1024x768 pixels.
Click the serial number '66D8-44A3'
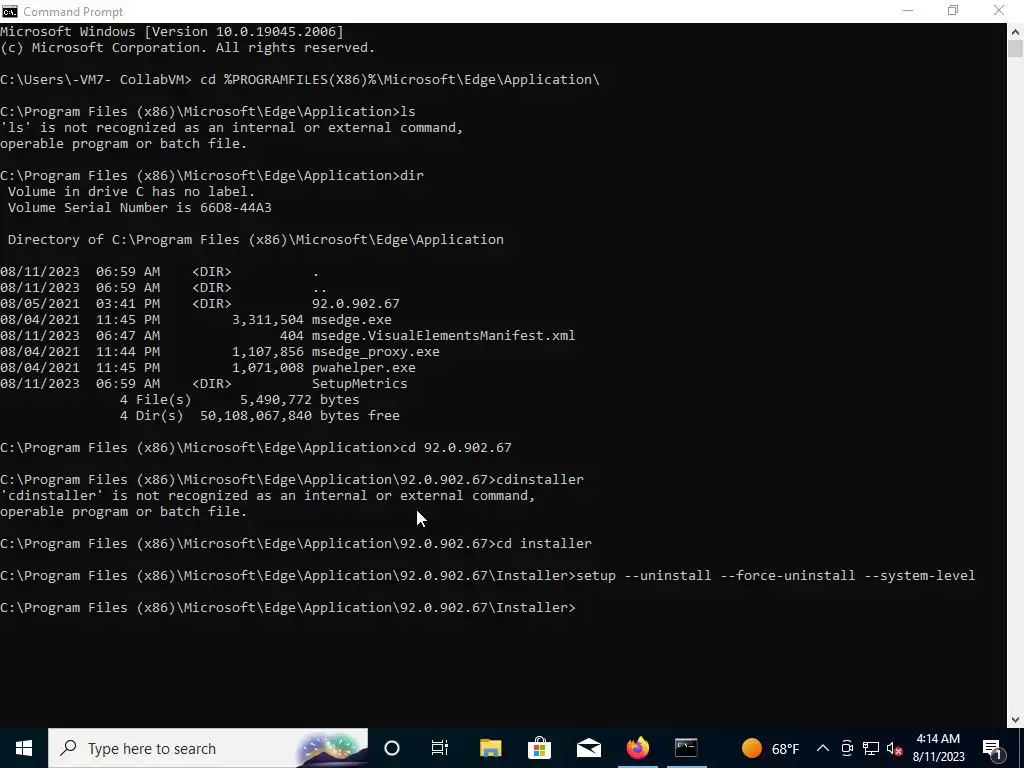[236, 208]
